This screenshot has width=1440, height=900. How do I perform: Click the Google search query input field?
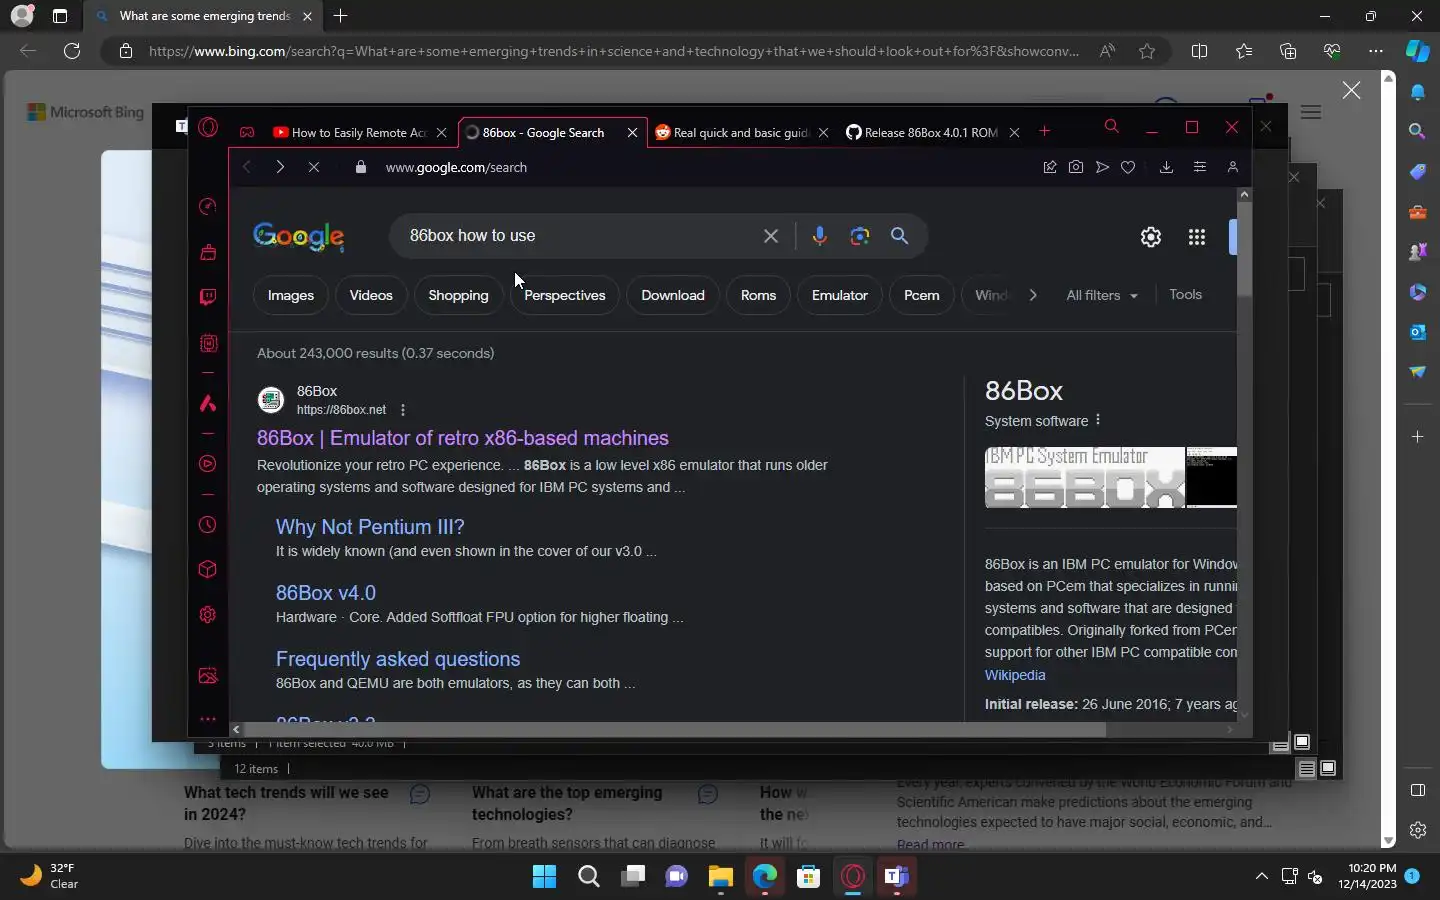[580, 236]
